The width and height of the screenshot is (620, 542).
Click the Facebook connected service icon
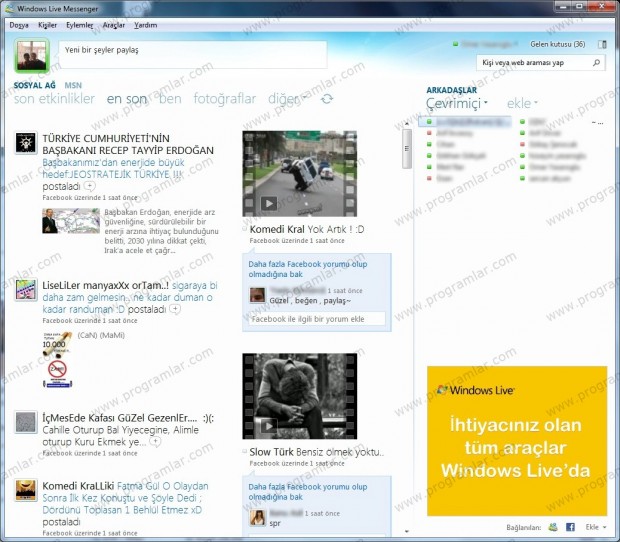point(570,527)
